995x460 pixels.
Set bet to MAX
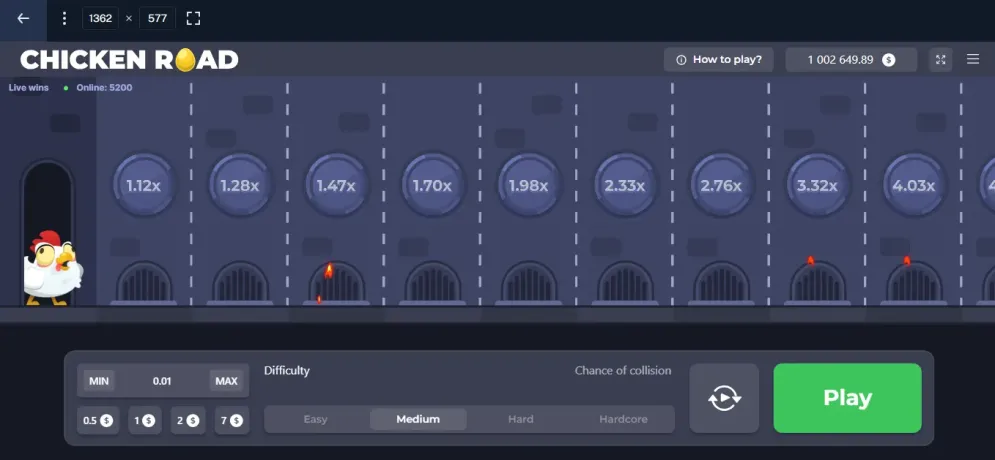pyautogui.click(x=227, y=381)
